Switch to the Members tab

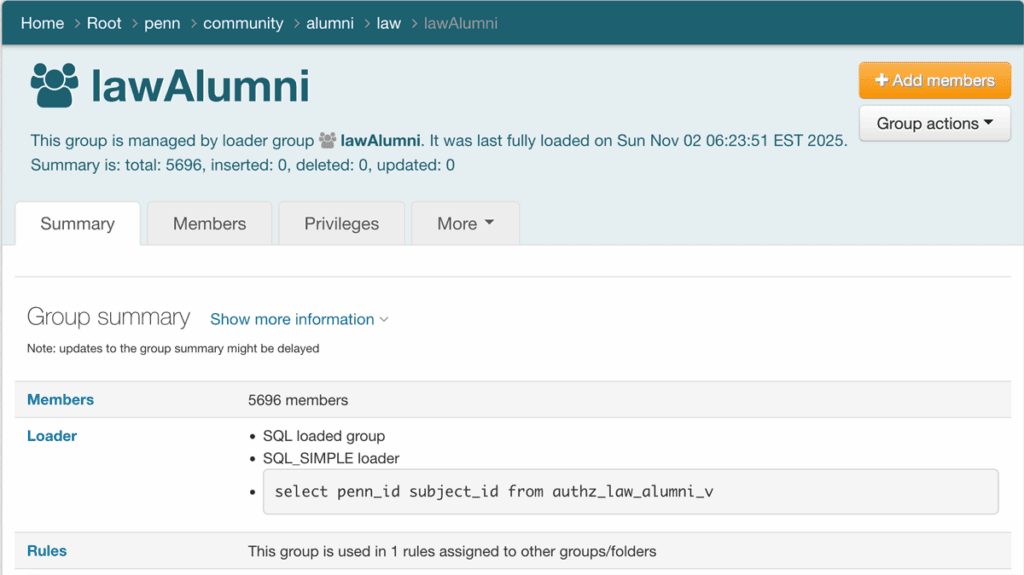[x=210, y=223]
